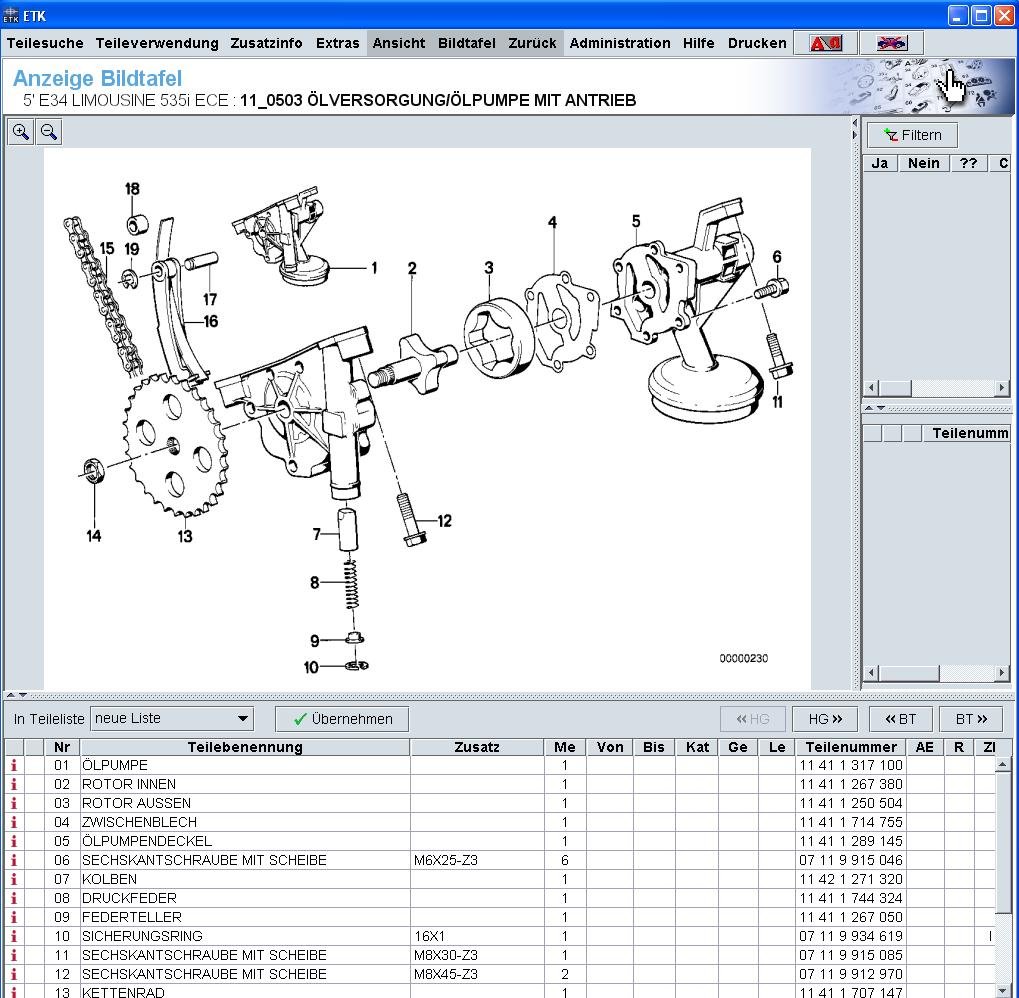Click info icon for ROTOR AUSSEN row
Viewport: 1019px width, 998px height.
tap(14, 803)
